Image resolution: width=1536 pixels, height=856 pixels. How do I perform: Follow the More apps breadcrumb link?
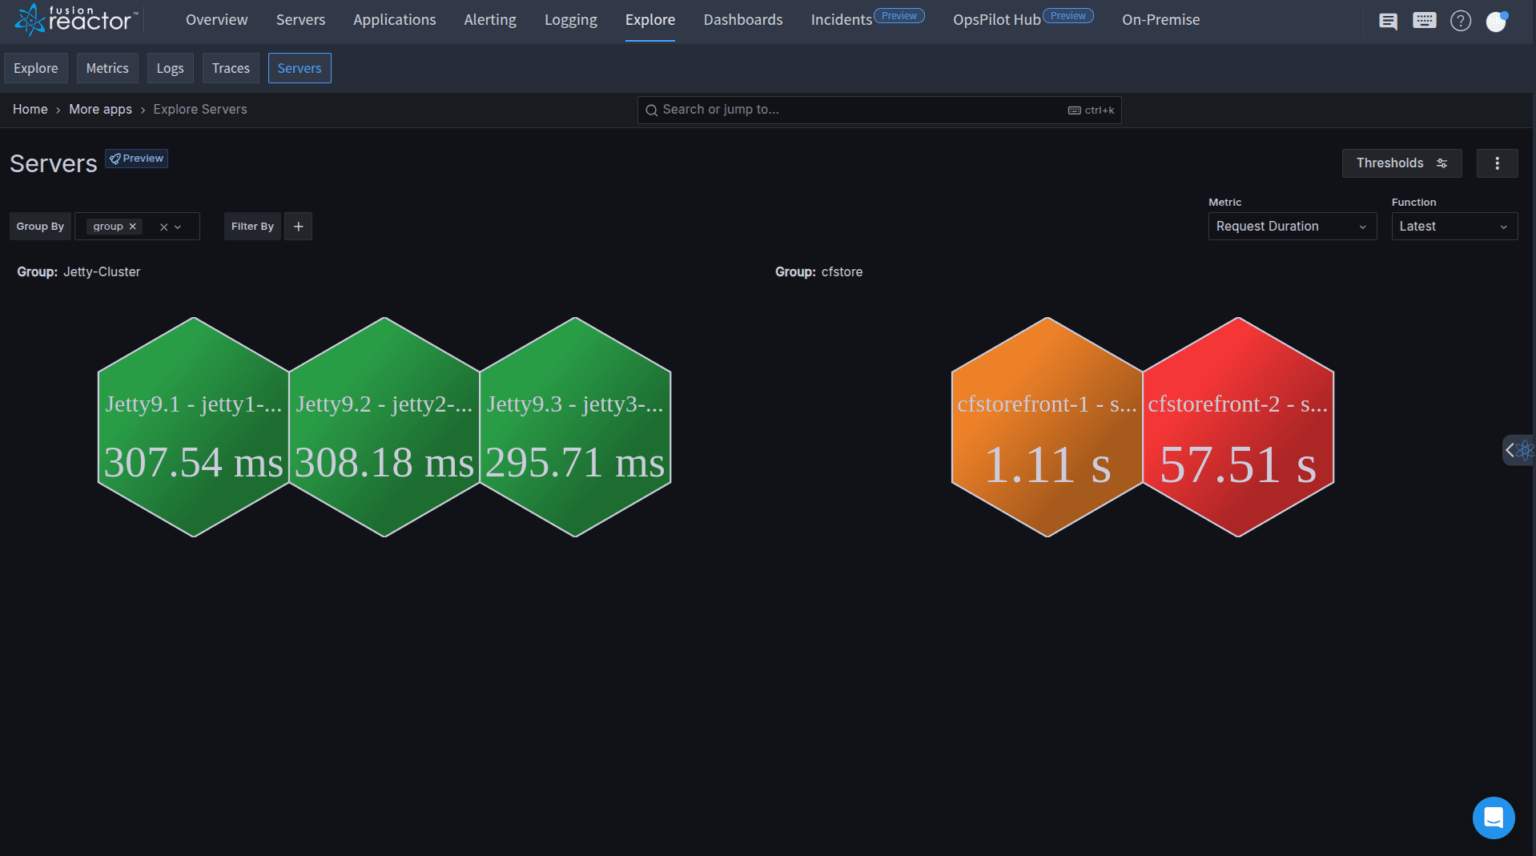tap(100, 109)
